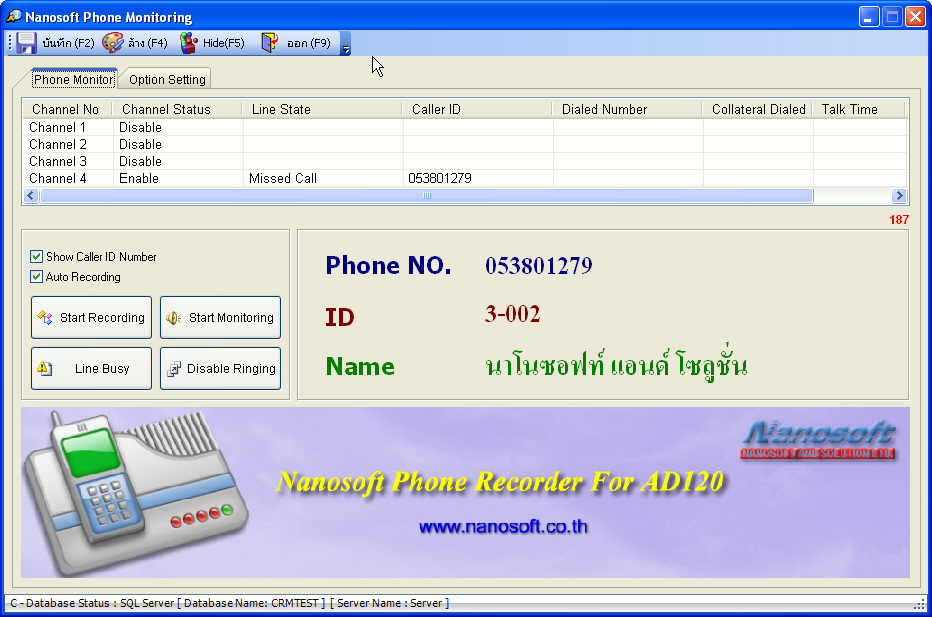932x617 pixels.
Task: Click the Dialed Number column header
Action: pyautogui.click(x=628, y=109)
